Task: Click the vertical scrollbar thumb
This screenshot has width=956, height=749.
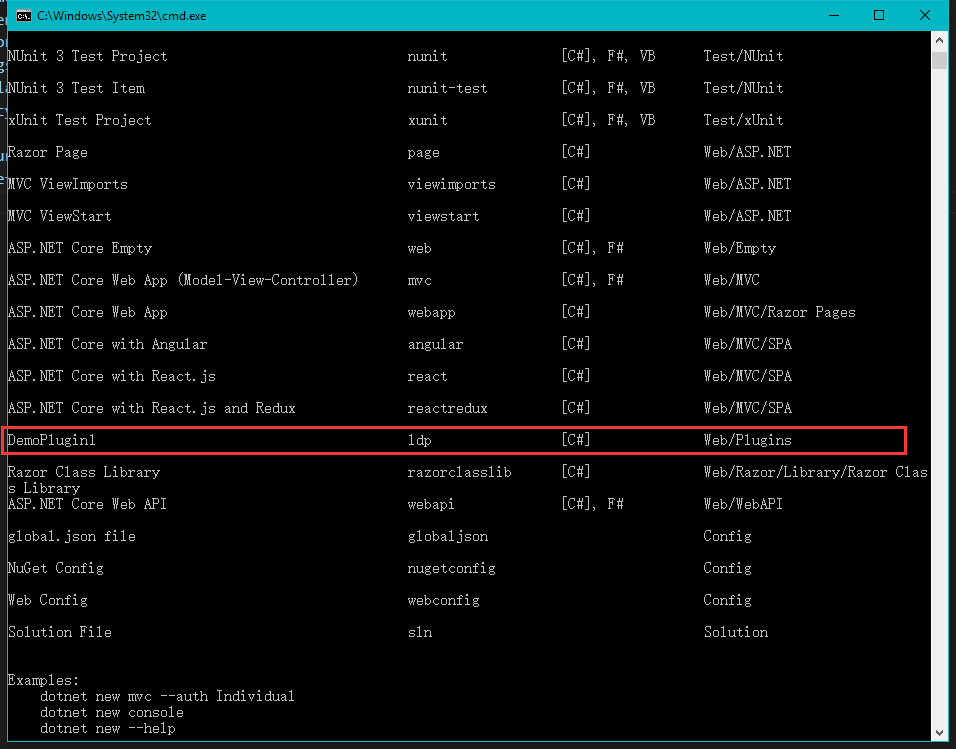Action: tap(939, 60)
